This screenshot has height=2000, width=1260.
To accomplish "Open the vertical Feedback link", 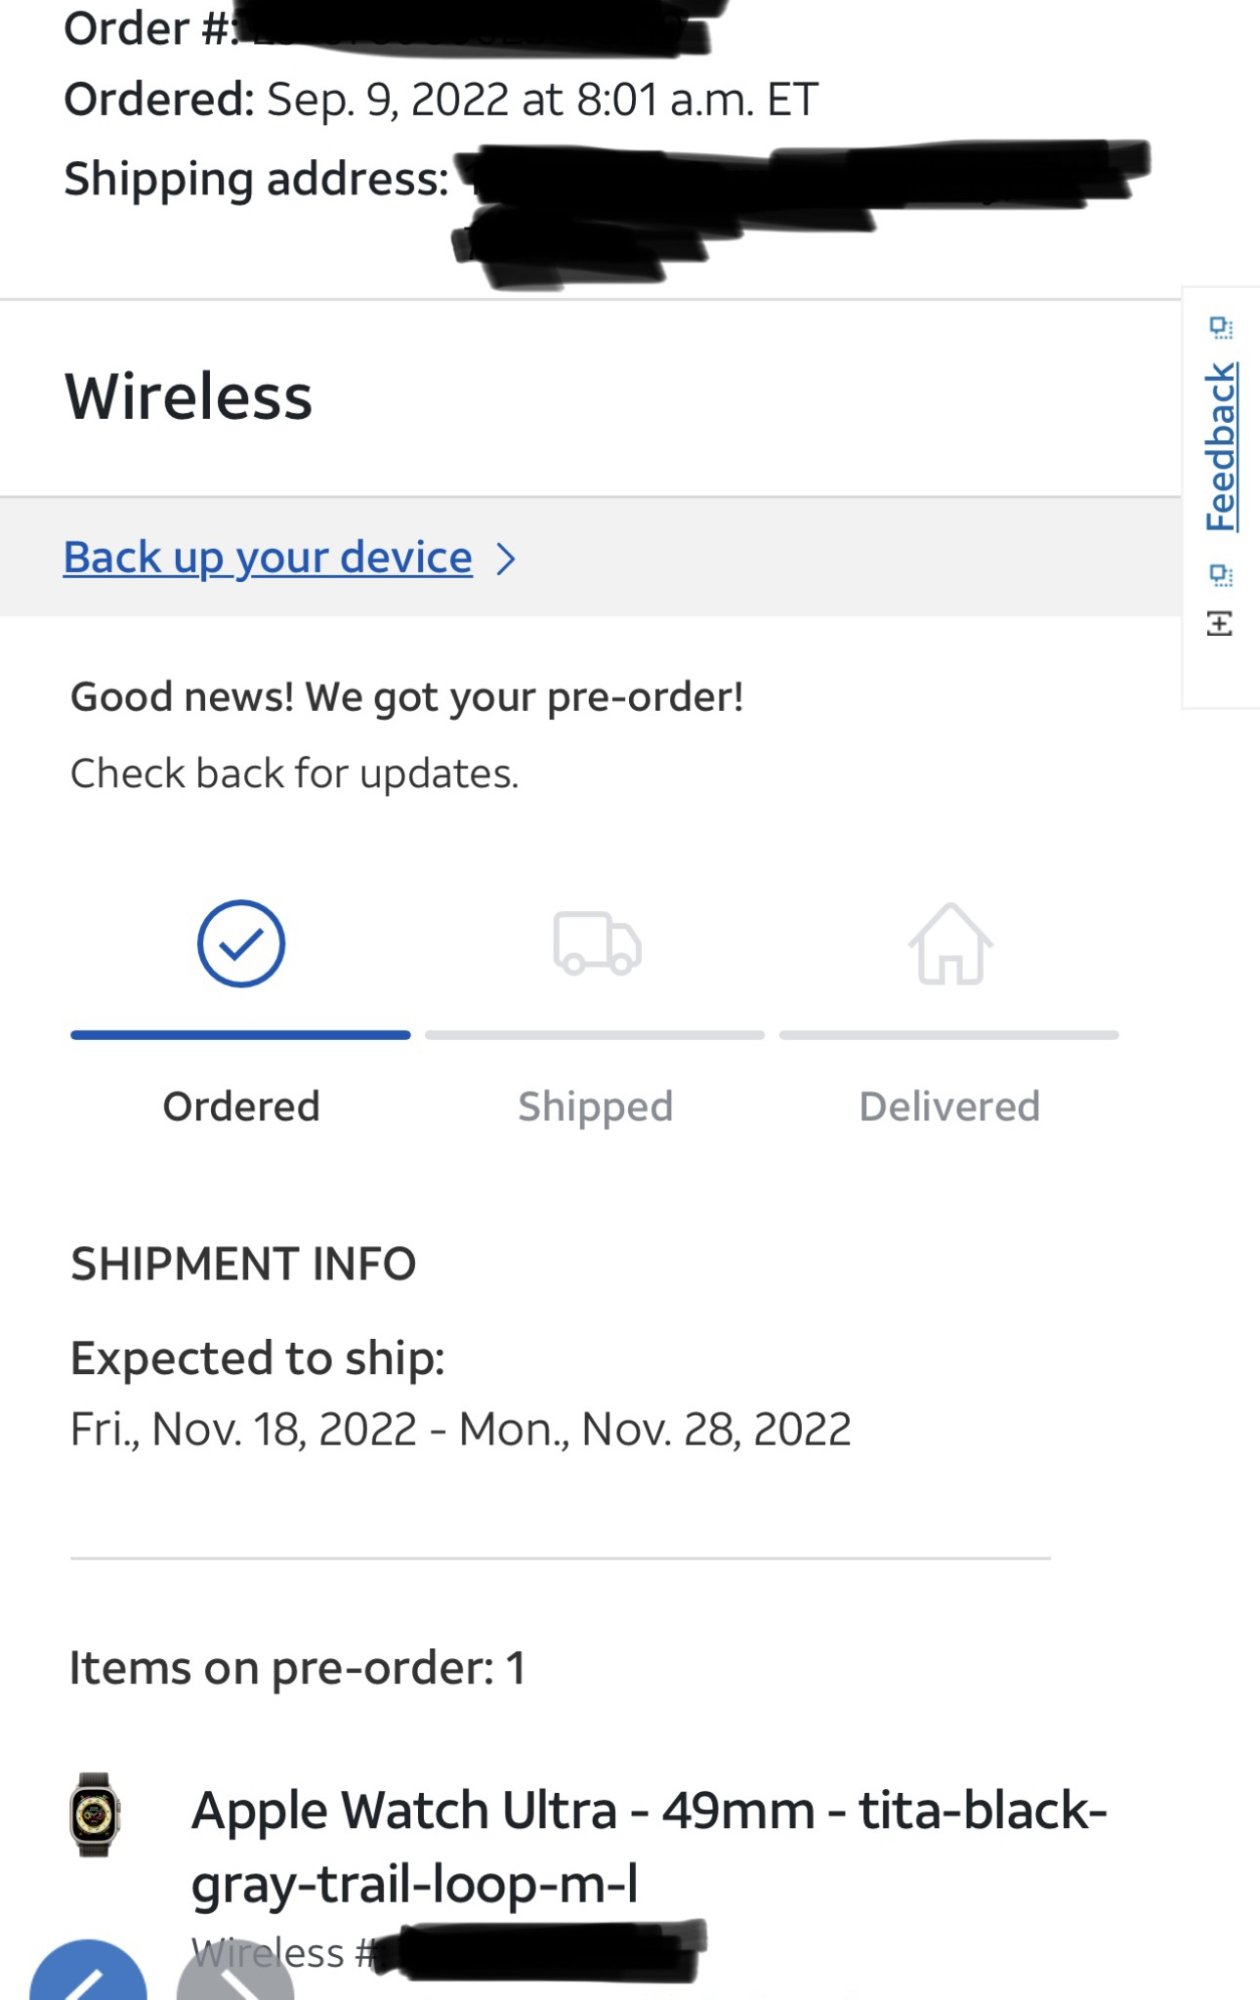I will pos(1220,447).
